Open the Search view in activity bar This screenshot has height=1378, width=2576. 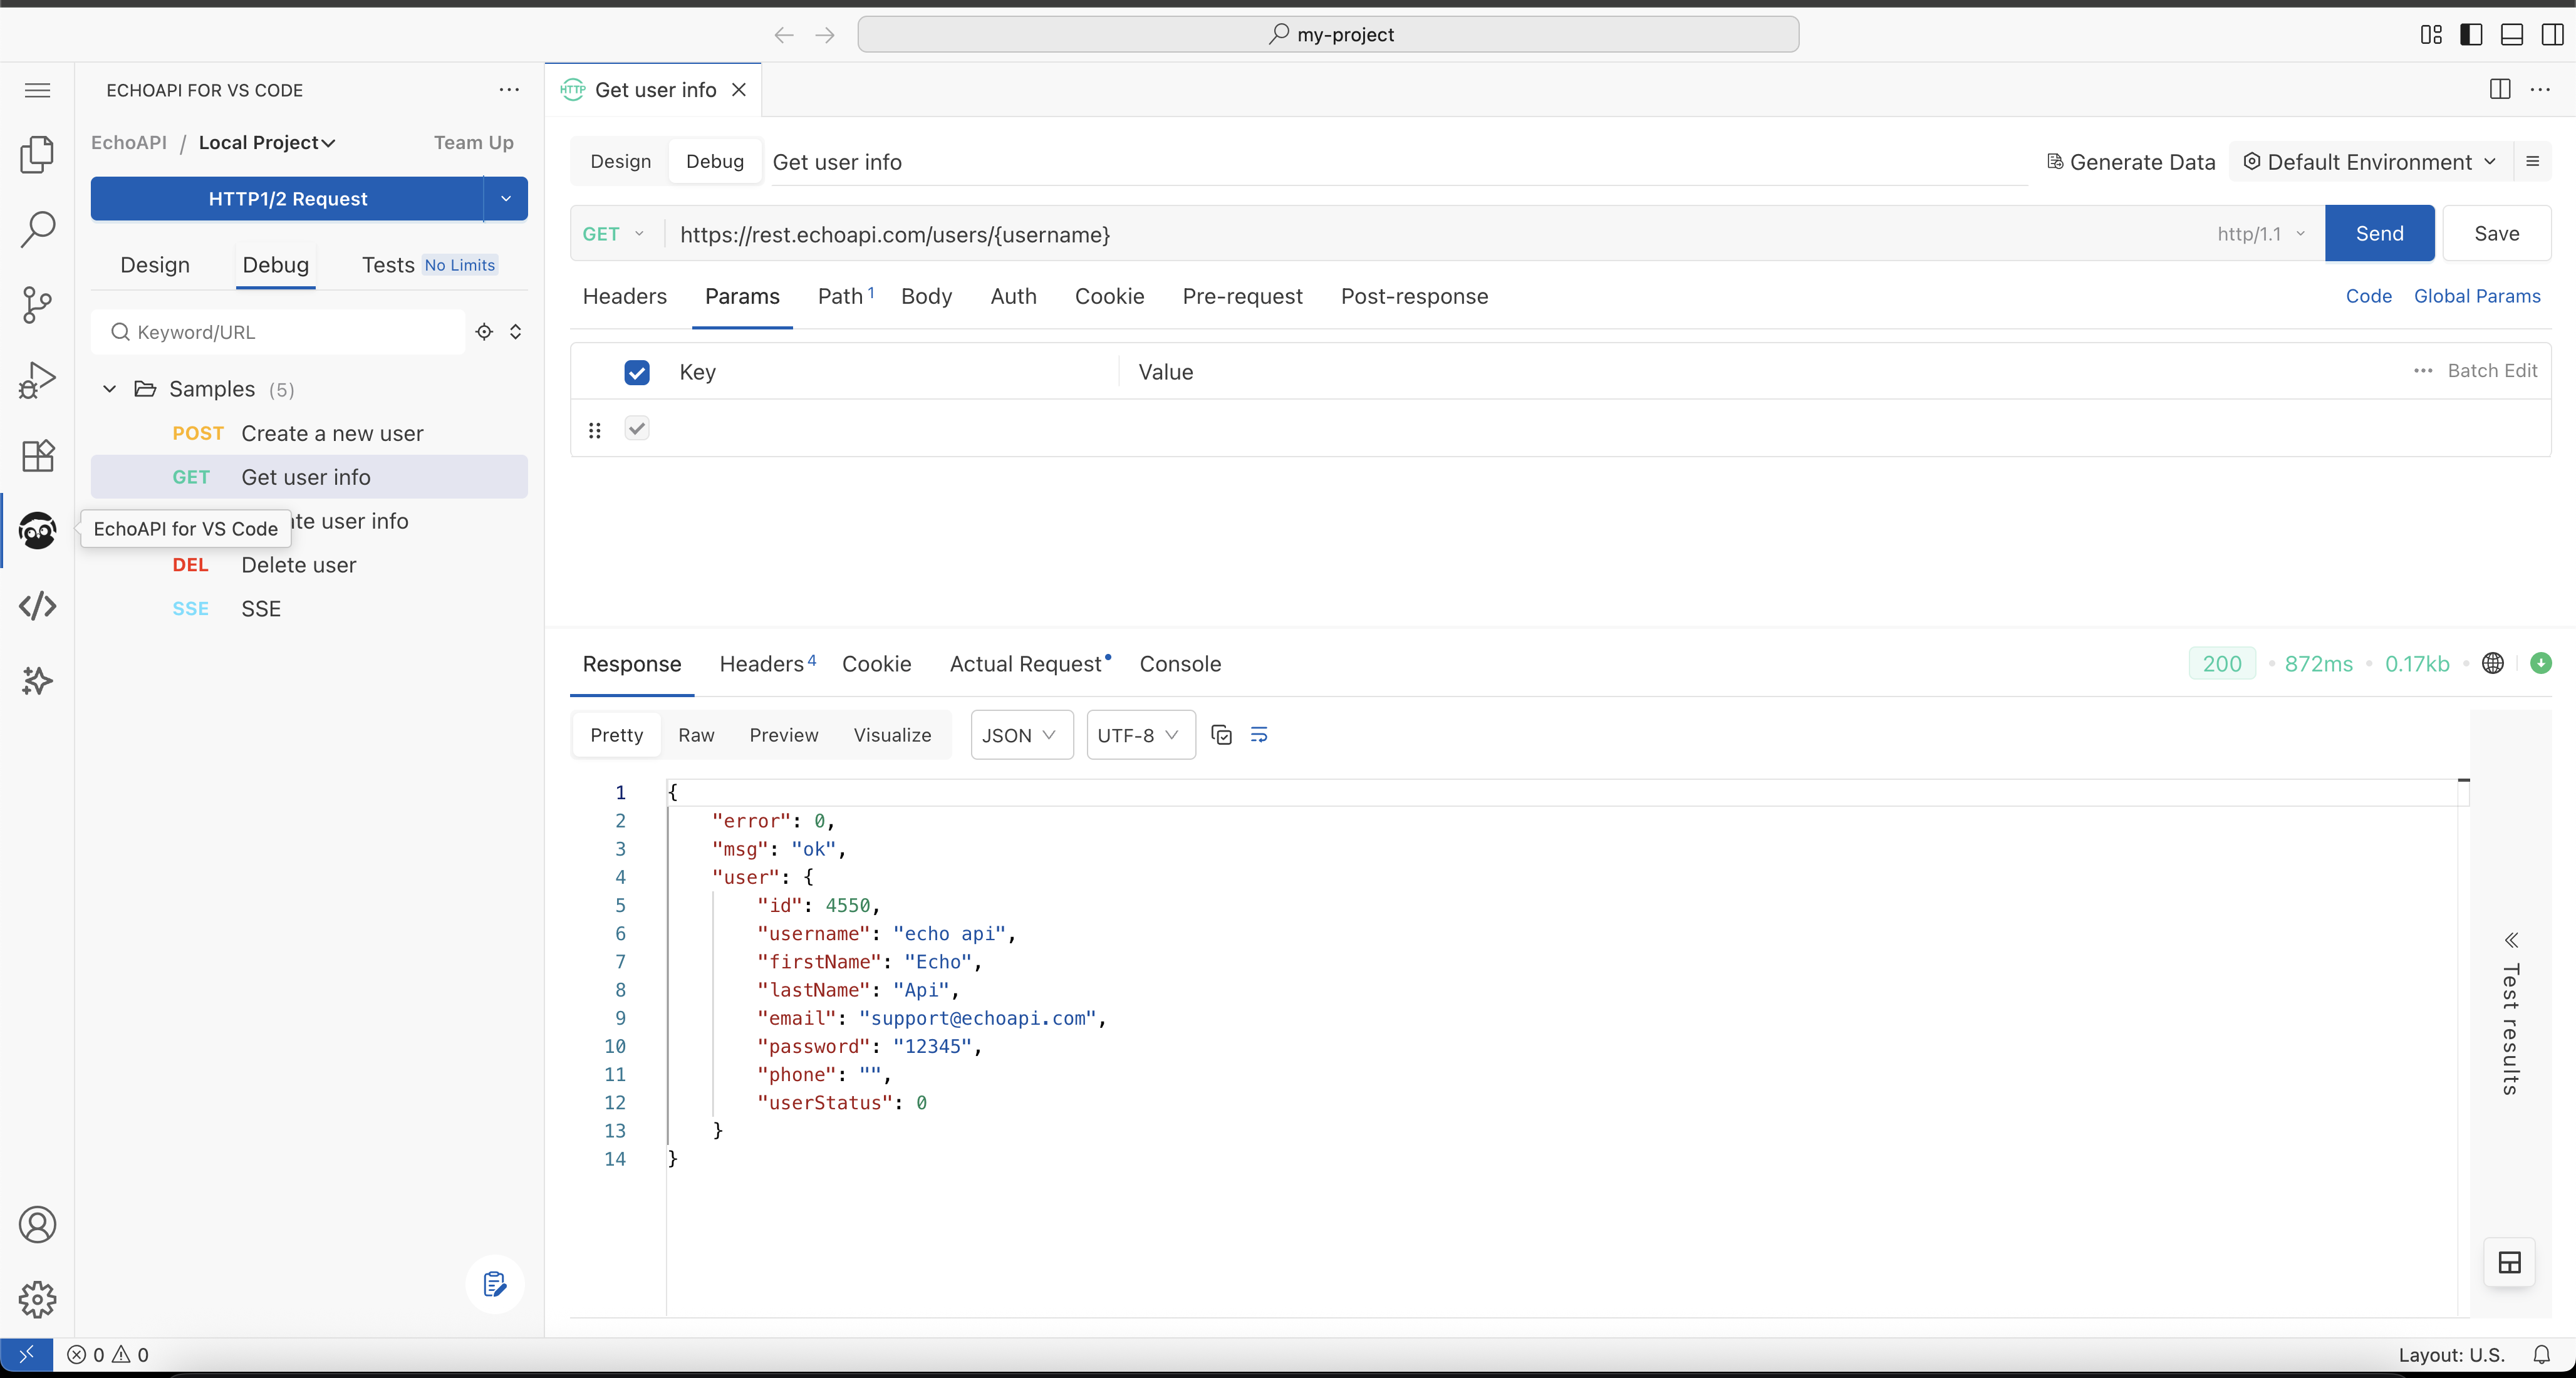pyautogui.click(x=37, y=229)
